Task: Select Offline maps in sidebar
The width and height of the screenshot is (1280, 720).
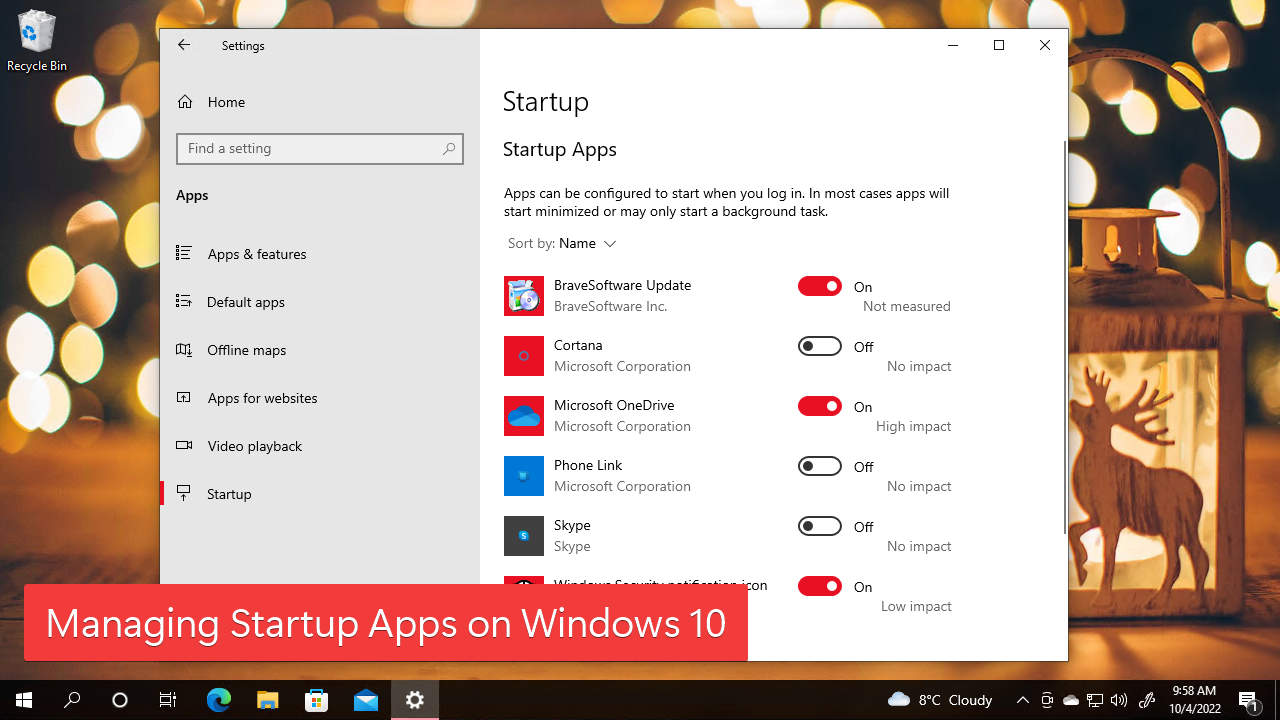Action: click(320, 350)
